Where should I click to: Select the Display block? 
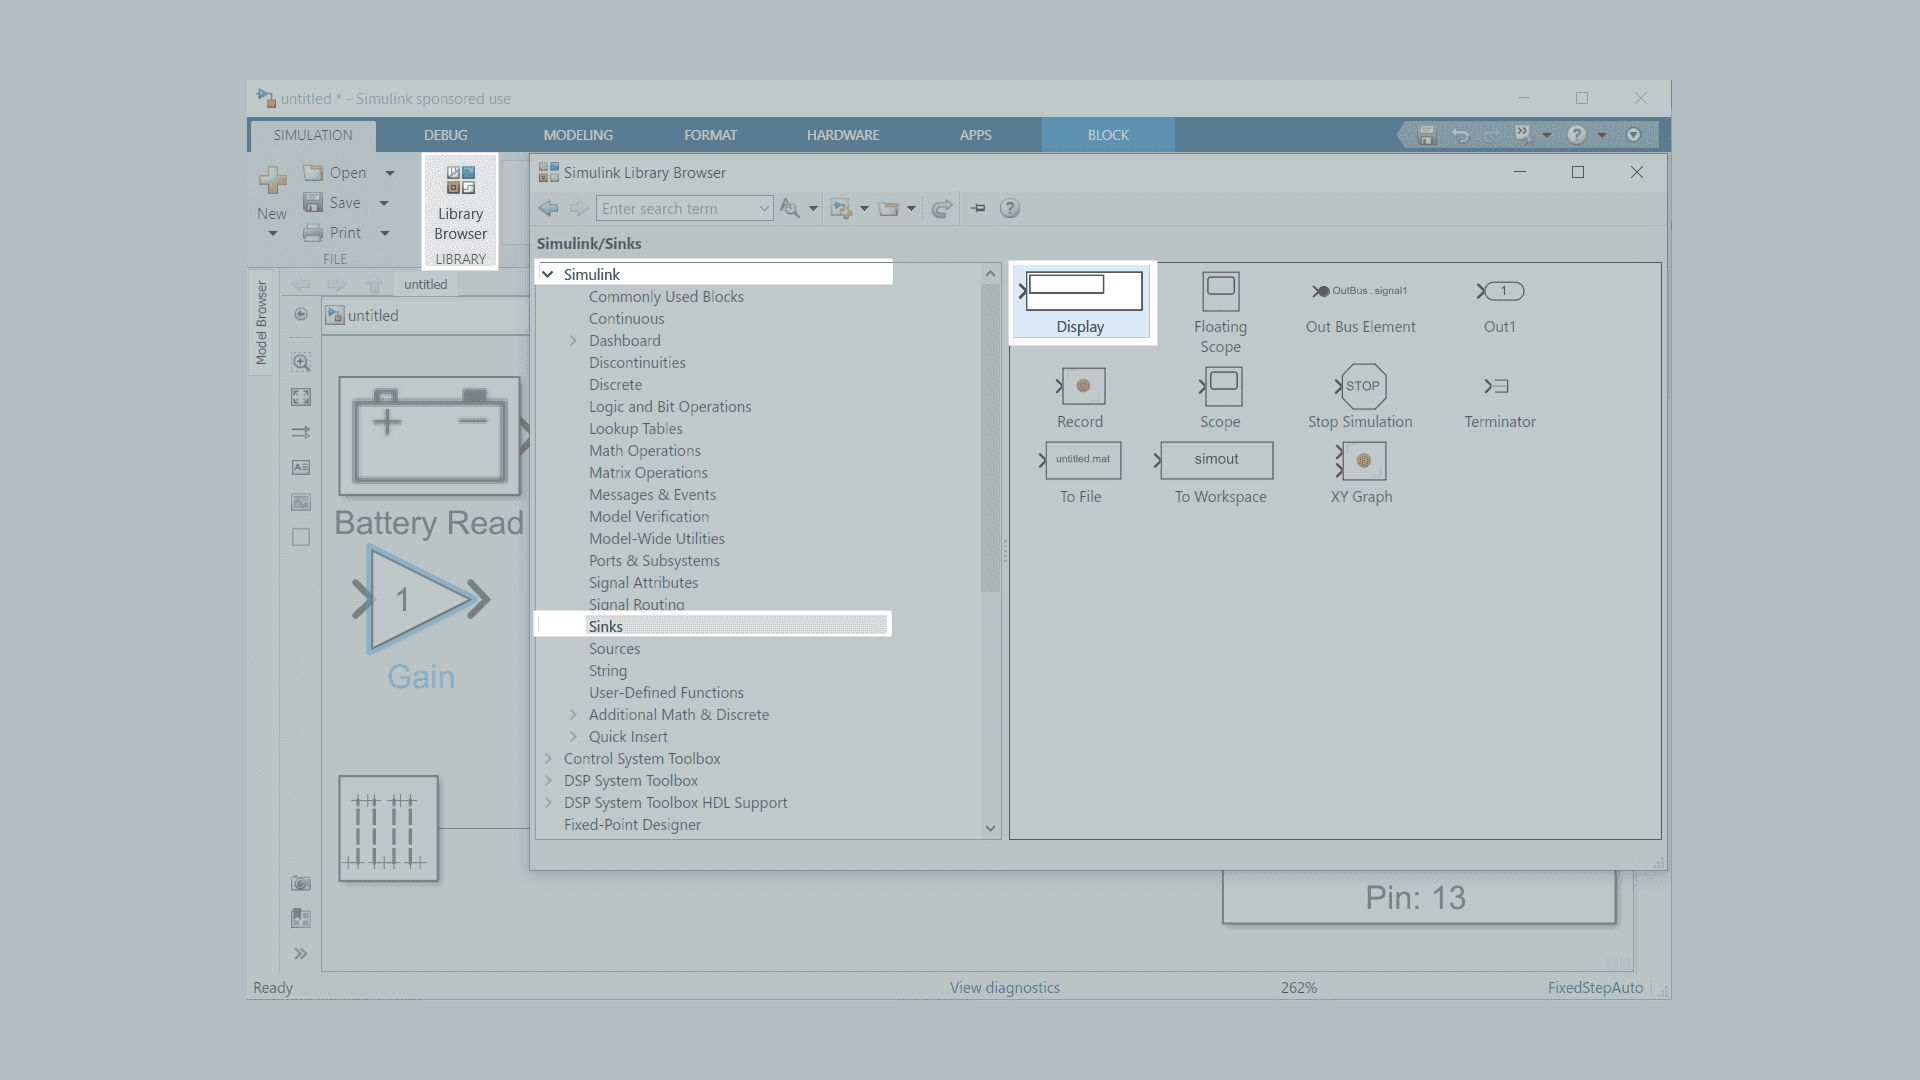click(1082, 292)
